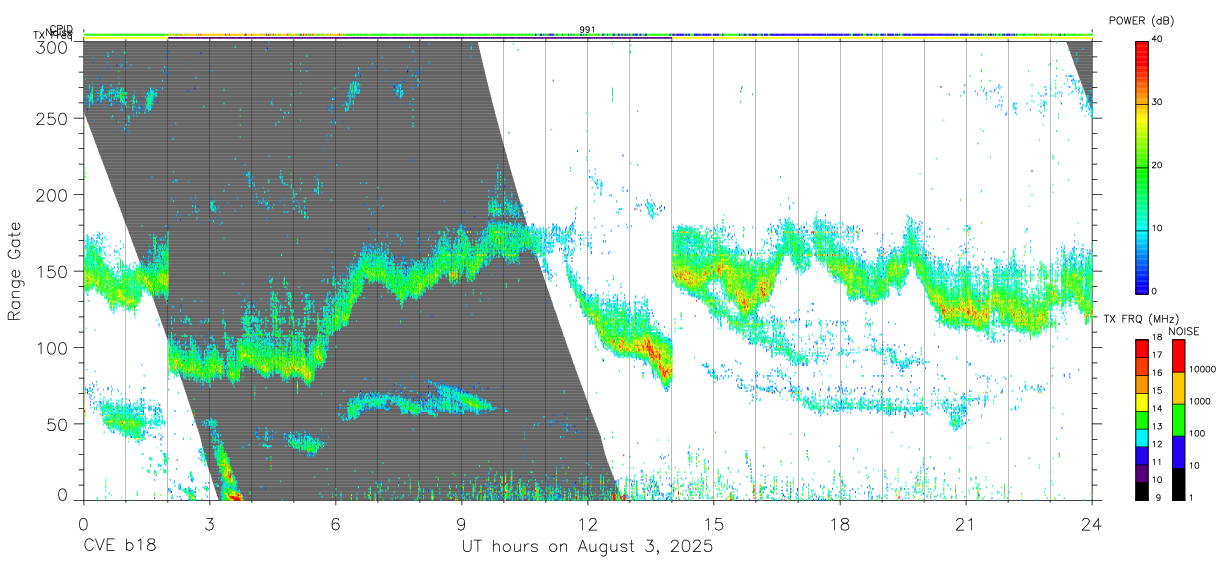Click the NOISE legend title
Image resolution: width=1228 pixels, height=567 pixels.
(x=1185, y=331)
